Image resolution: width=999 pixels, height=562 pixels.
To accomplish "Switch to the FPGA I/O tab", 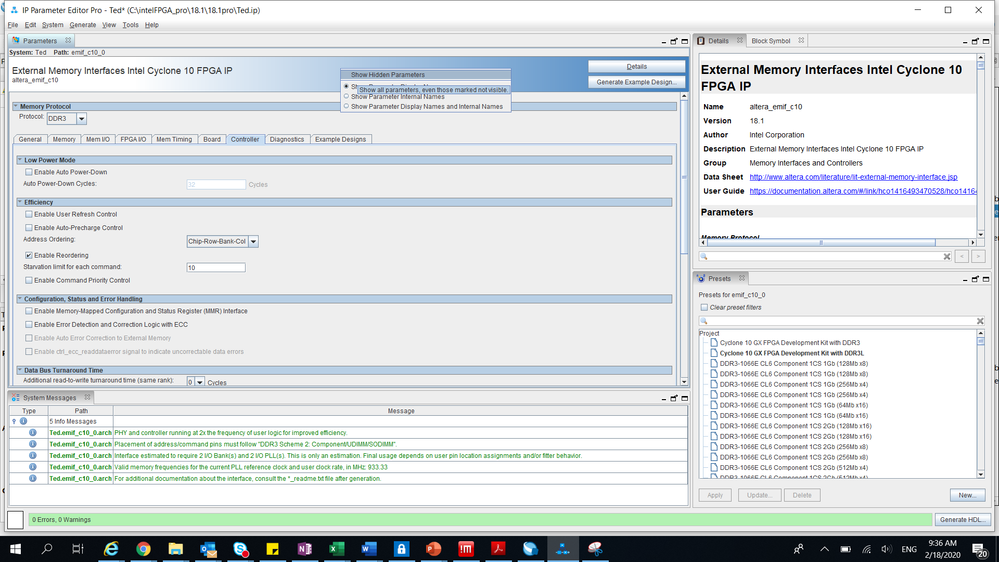I will [x=133, y=139].
